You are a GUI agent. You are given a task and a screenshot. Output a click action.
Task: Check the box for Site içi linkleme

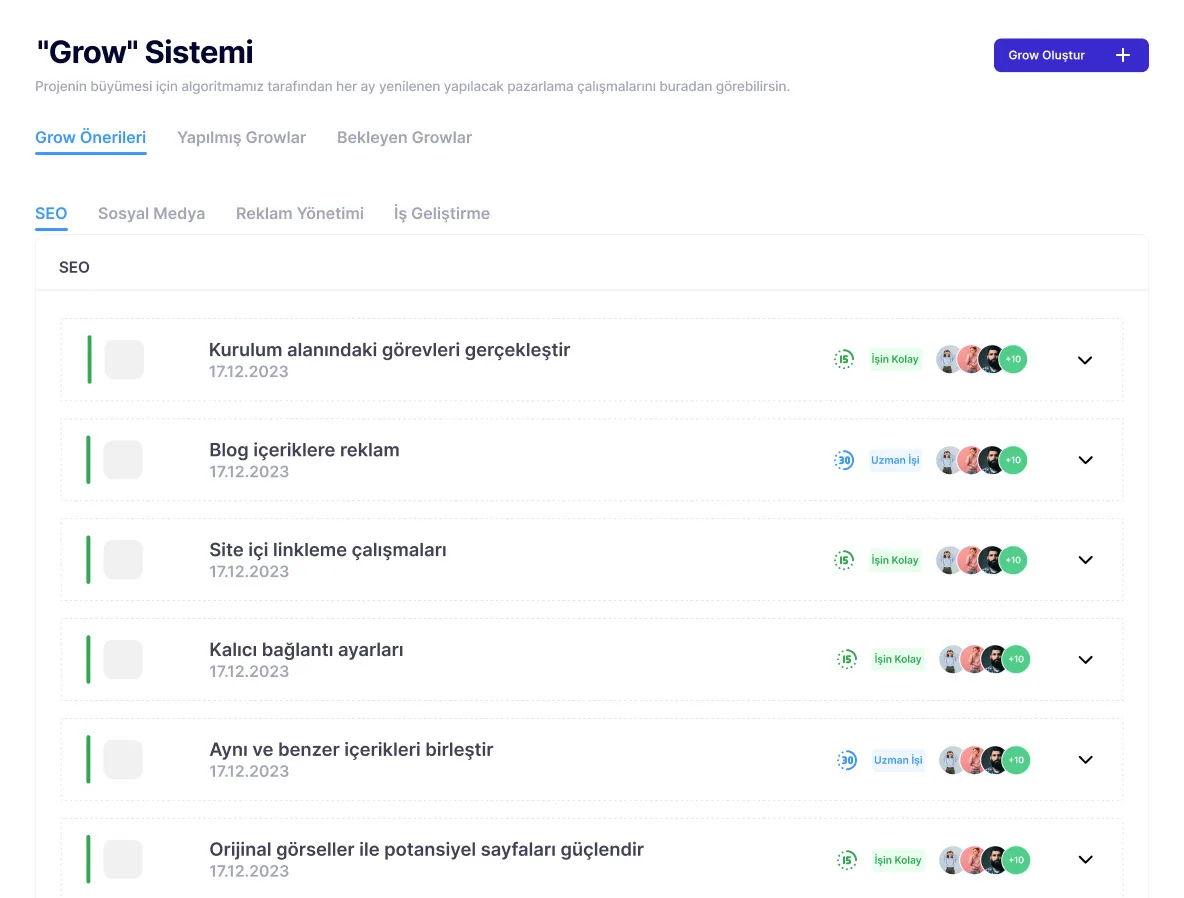click(x=123, y=560)
